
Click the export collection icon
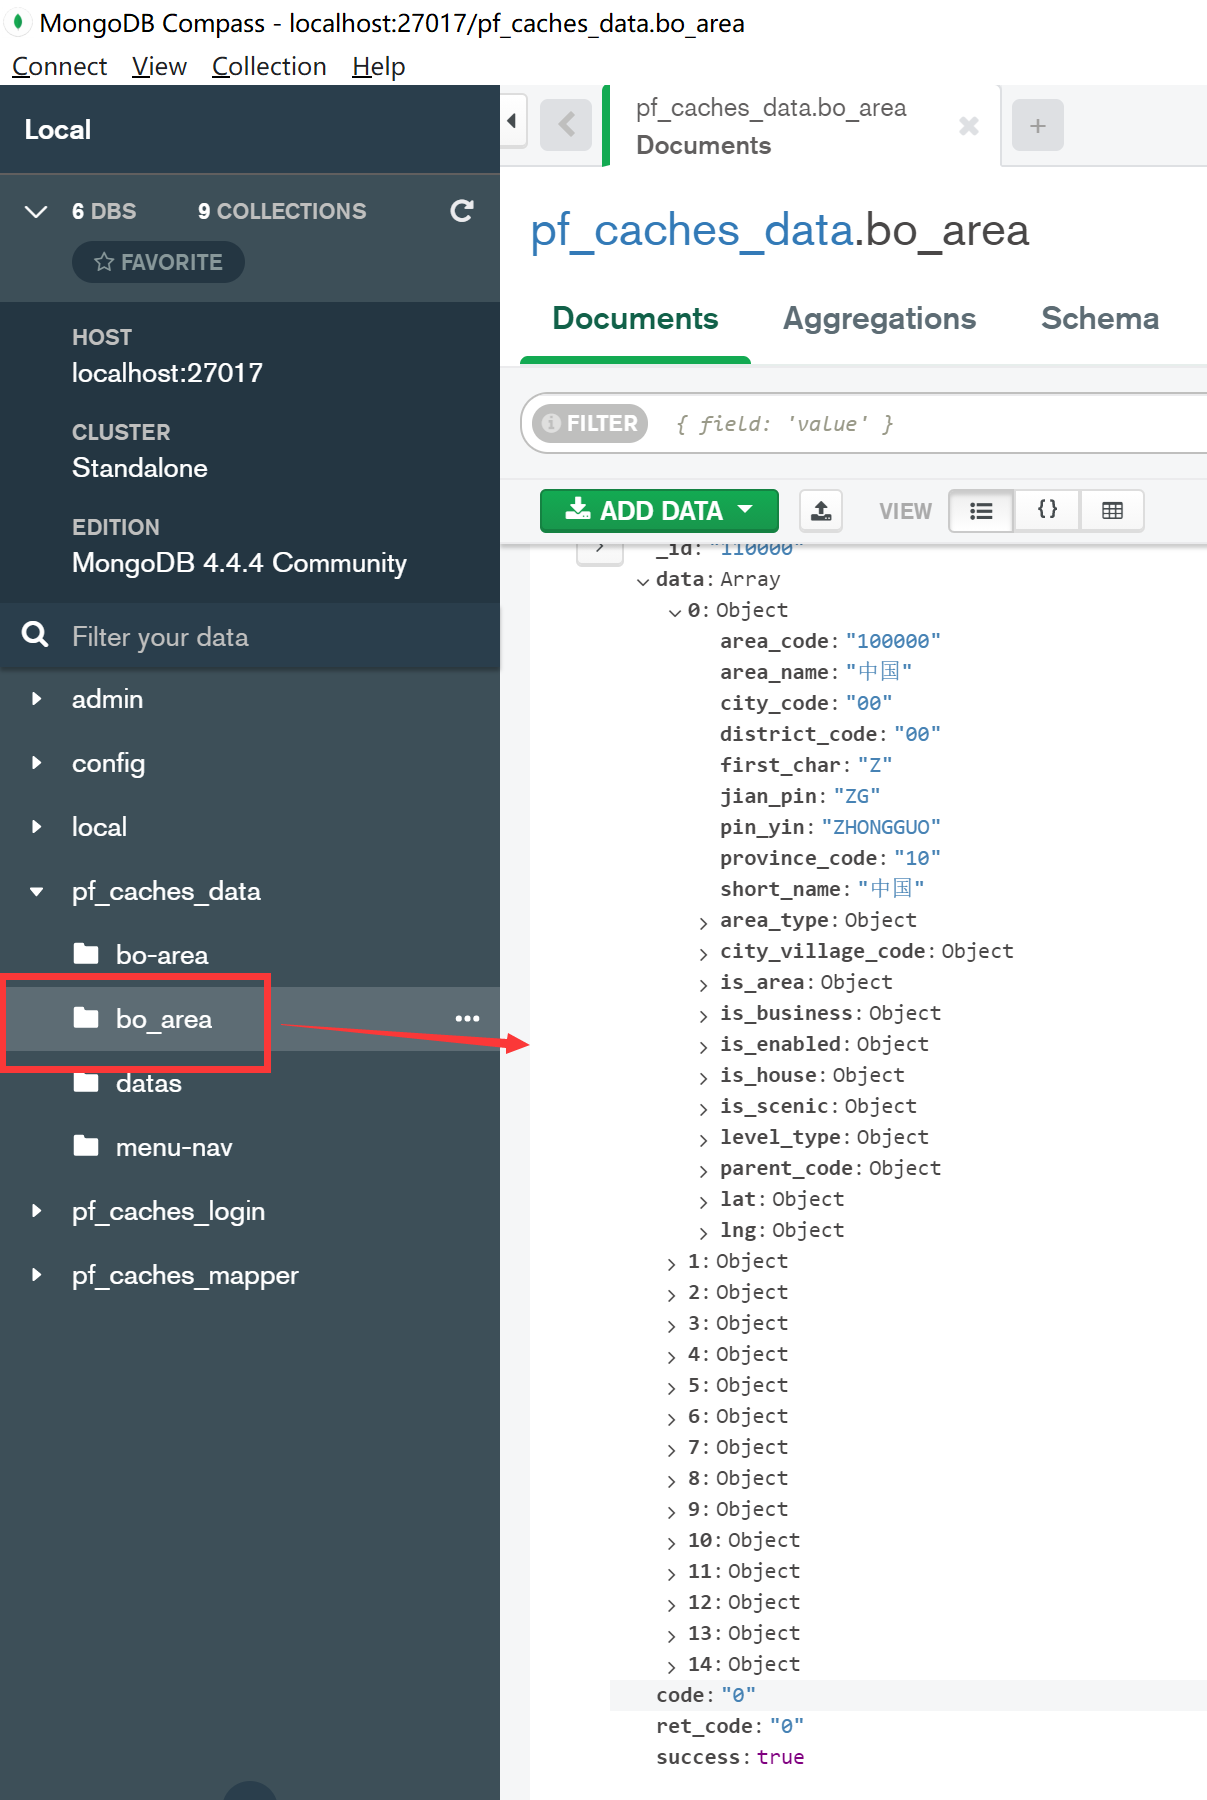tap(821, 511)
